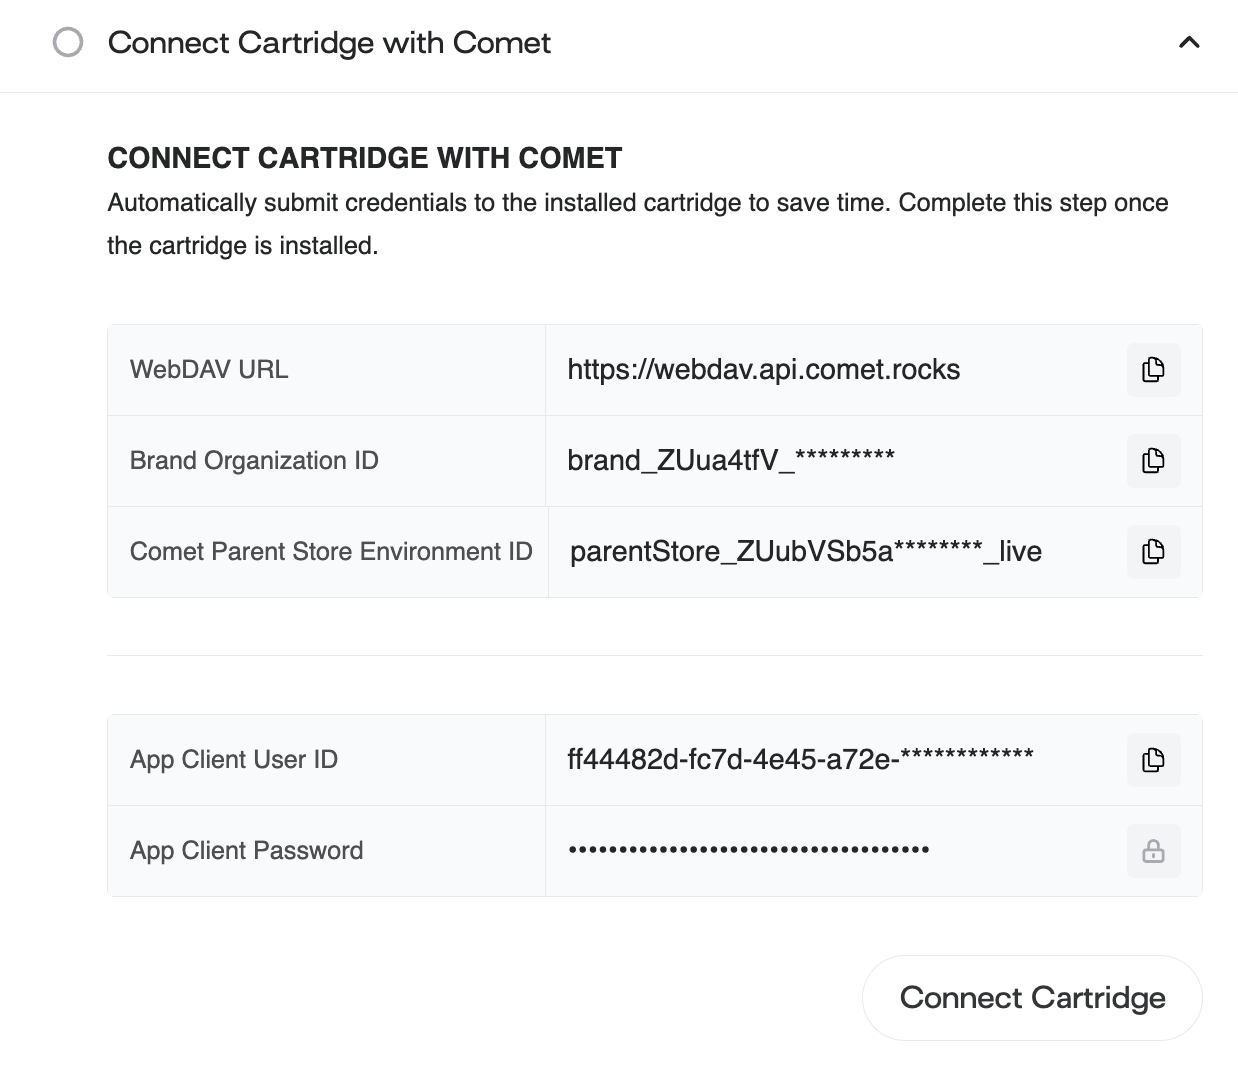
Task: Select the WebDAV URL field value
Action: 763,370
